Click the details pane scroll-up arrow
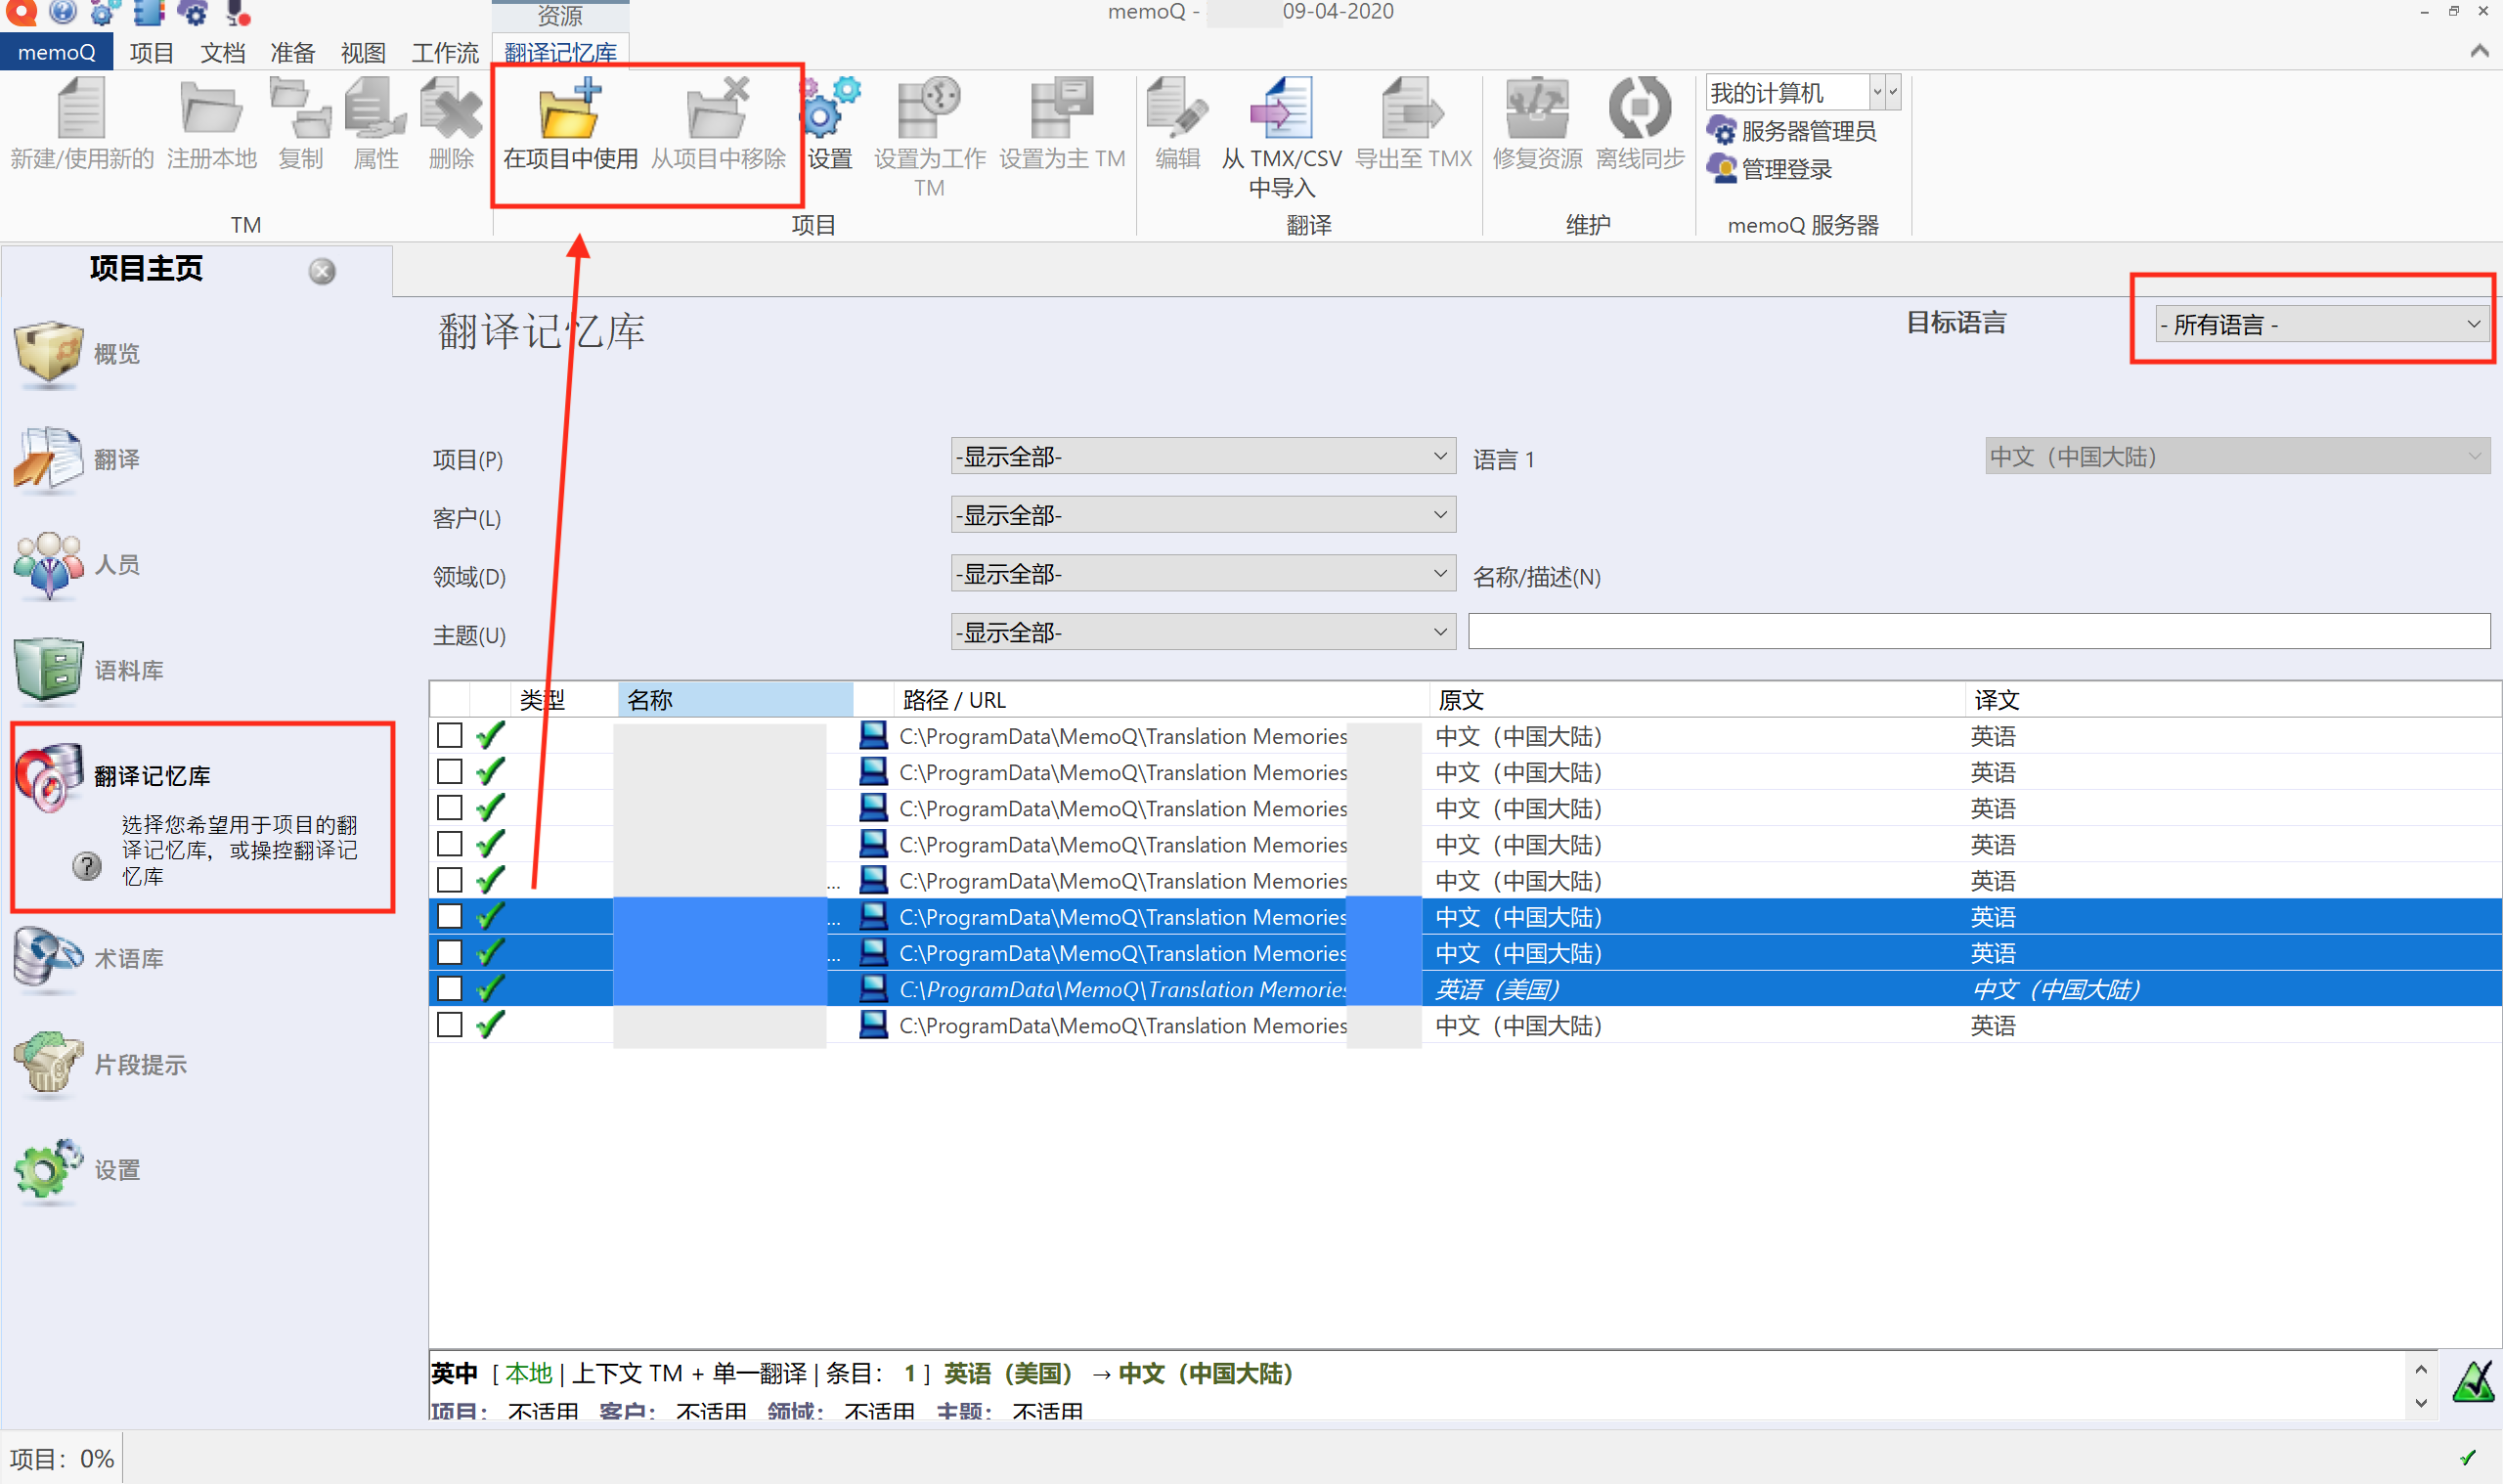The image size is (2503, 1484). coord(2420,1369)
